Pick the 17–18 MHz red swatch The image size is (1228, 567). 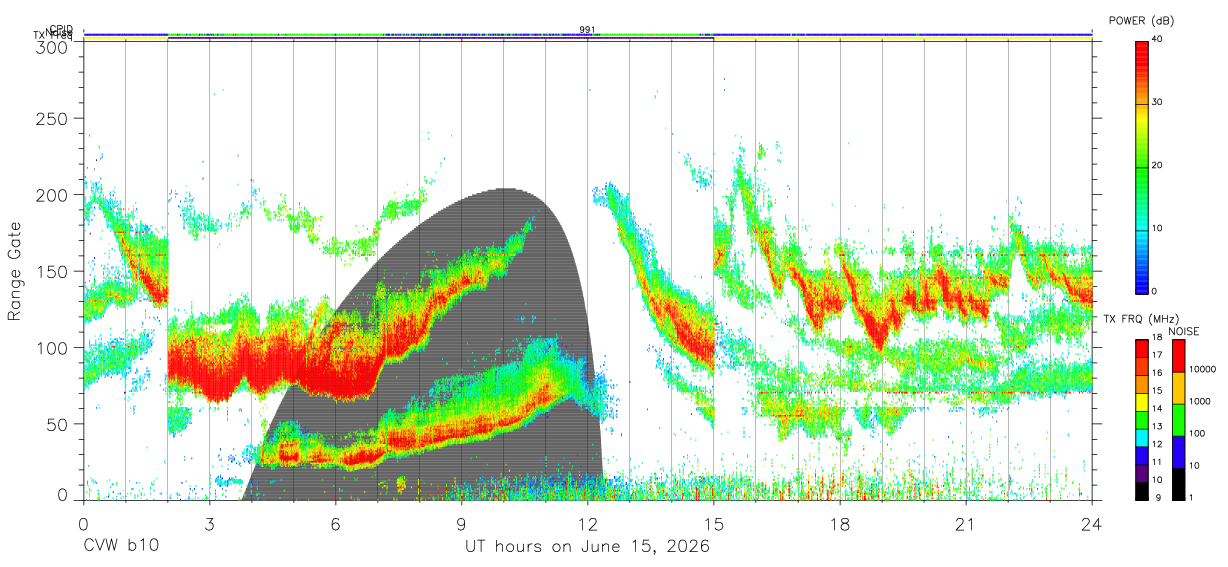pos(1141,347)
